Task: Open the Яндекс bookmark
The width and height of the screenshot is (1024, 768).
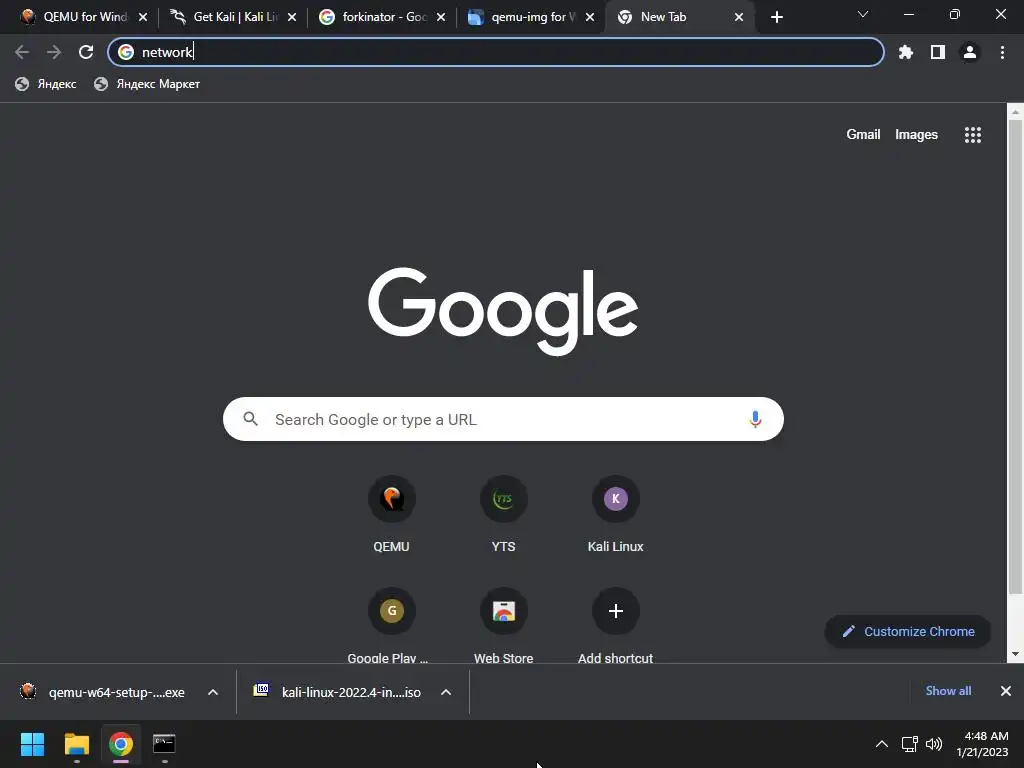Action: click(x=46, y=84)
